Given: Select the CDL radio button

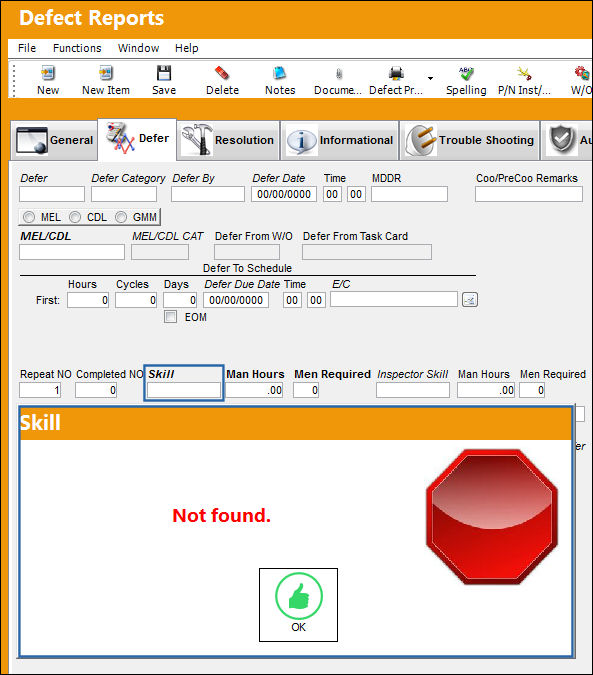Looking at the screenshot, I should 75,217.
